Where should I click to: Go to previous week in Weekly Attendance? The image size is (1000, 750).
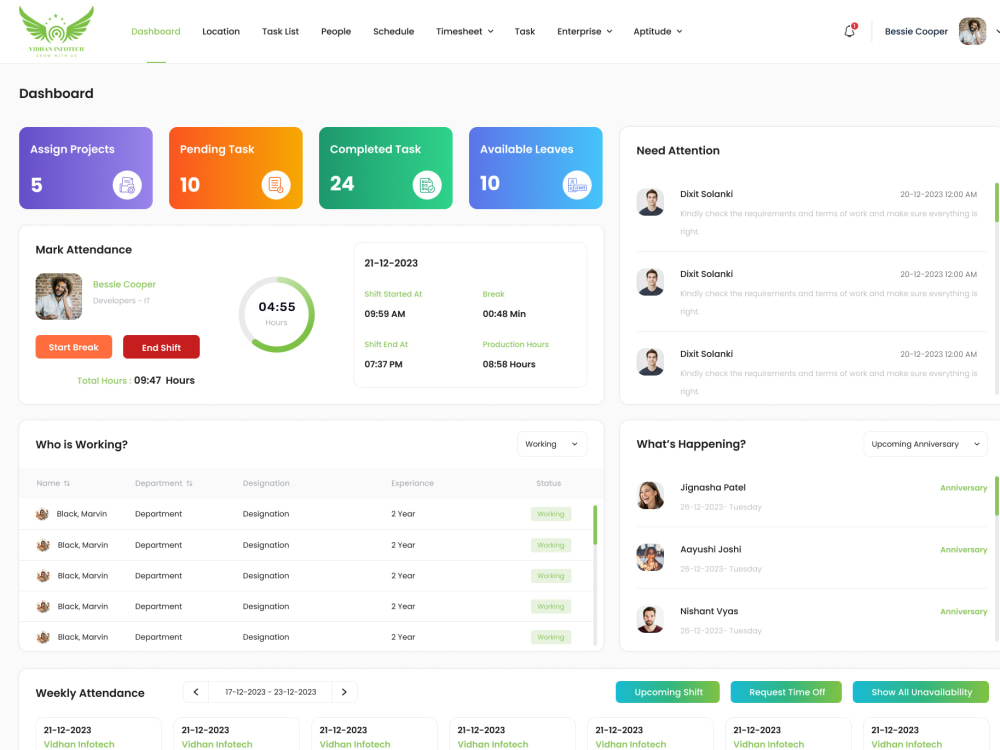196,692
